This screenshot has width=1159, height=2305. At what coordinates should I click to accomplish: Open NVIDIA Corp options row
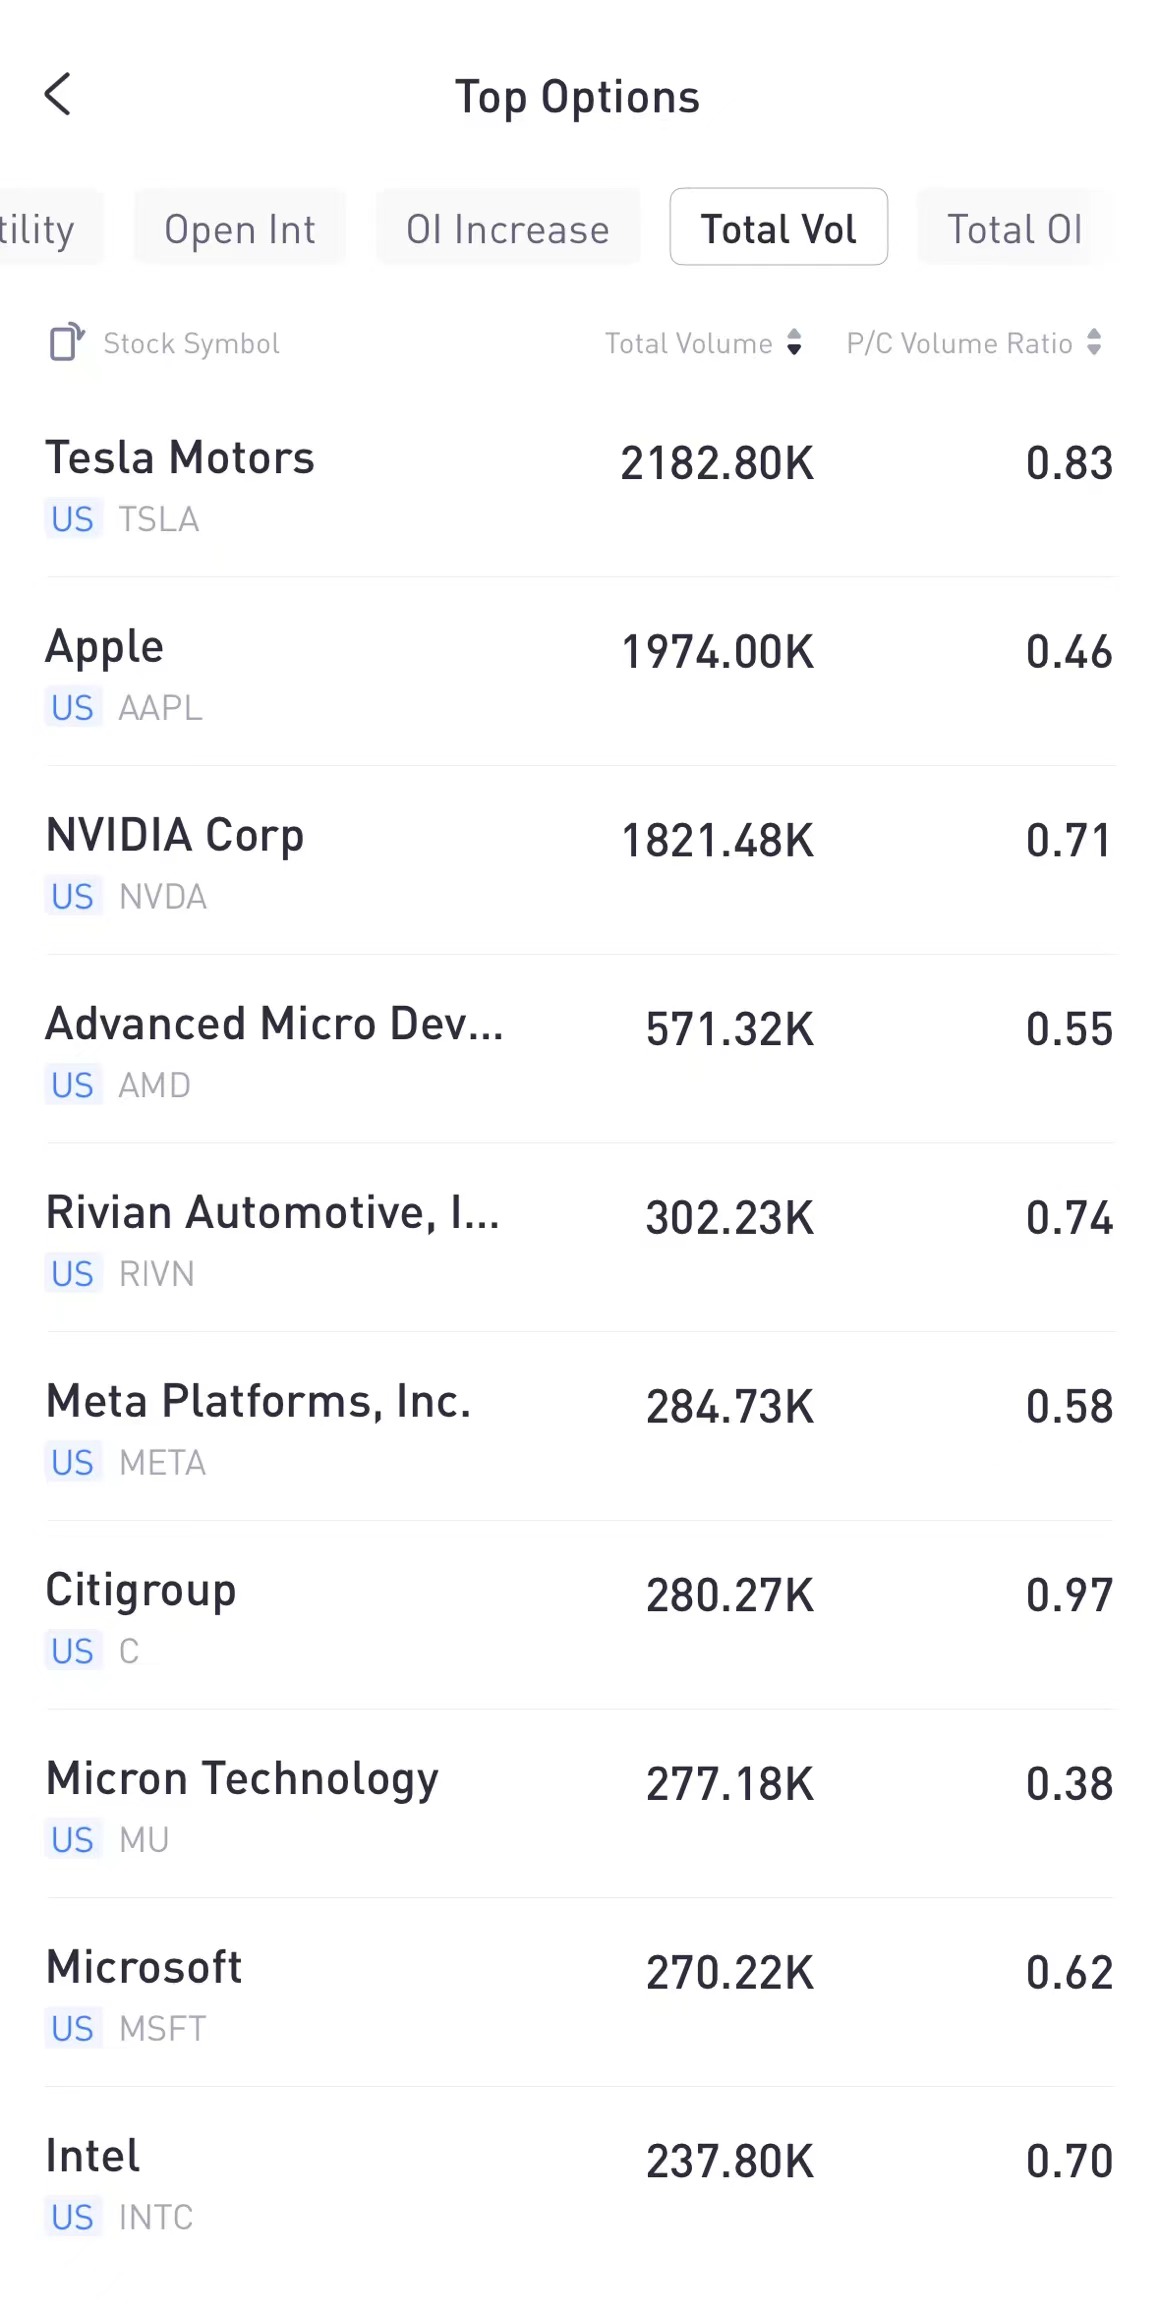click(x=579, y=863)
